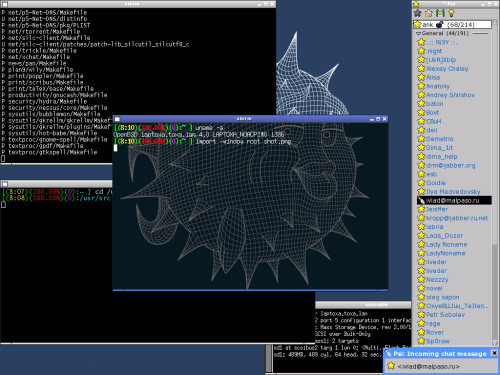Click the star icon beside Dima_1it
This screenshot has width=500, height=375.
[421, 147]
